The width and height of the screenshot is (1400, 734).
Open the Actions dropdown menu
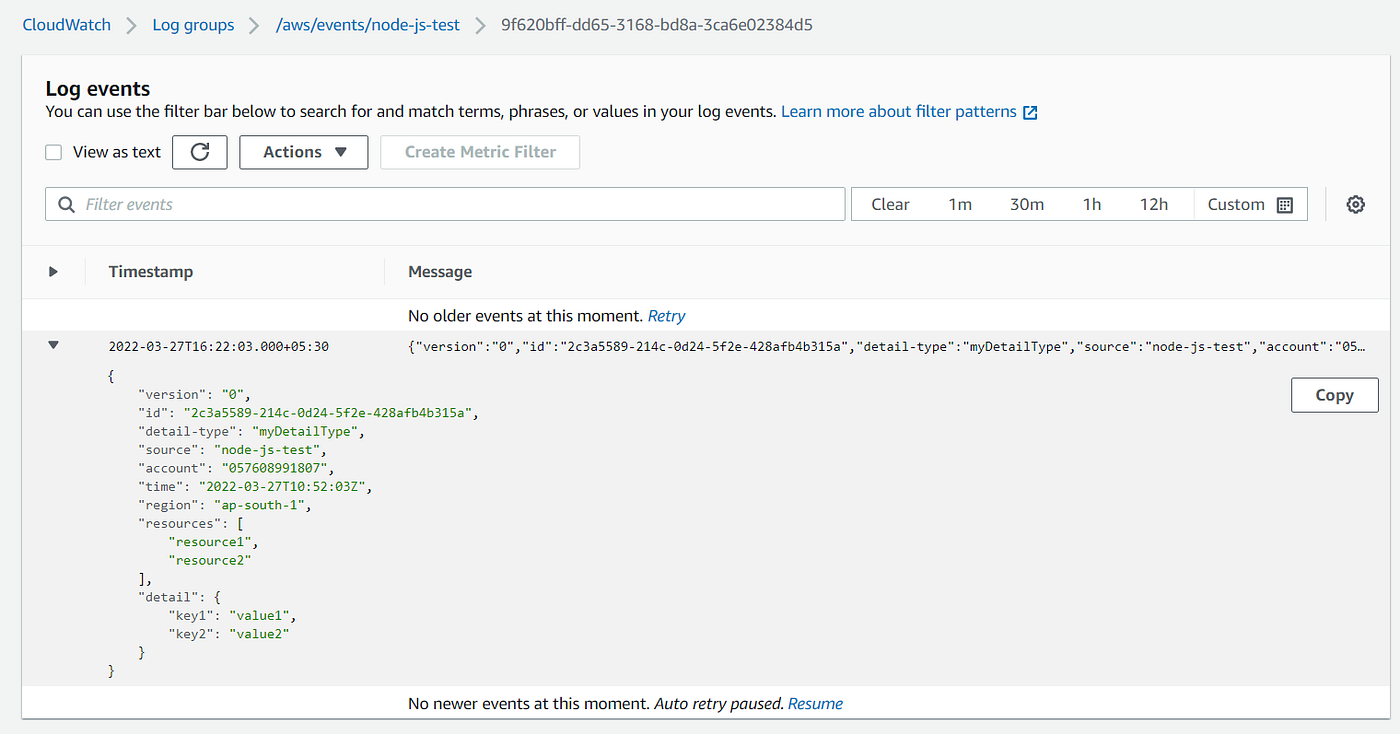[x=303, y=152]
